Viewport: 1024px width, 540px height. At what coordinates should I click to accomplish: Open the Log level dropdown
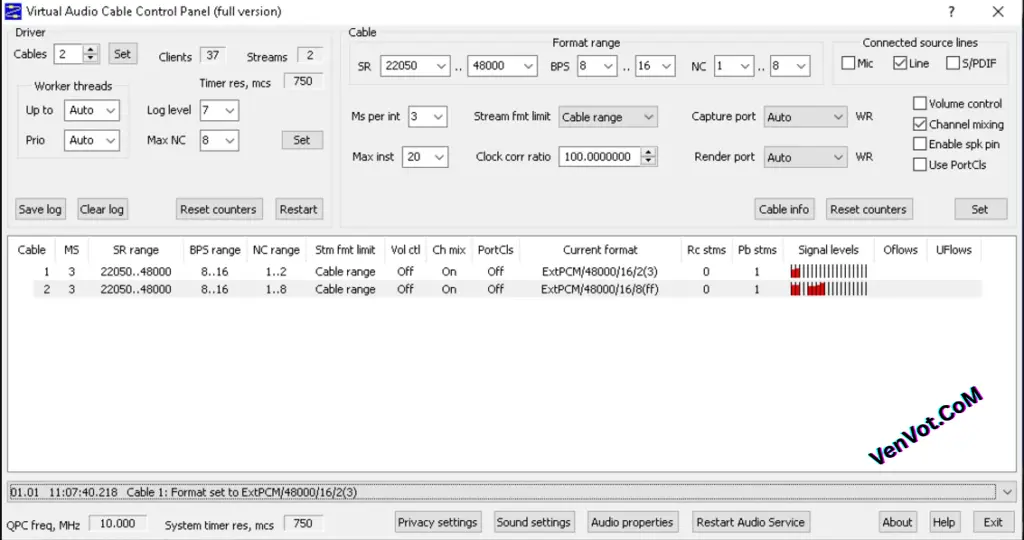pyautogui.click(x=219, y=110)
